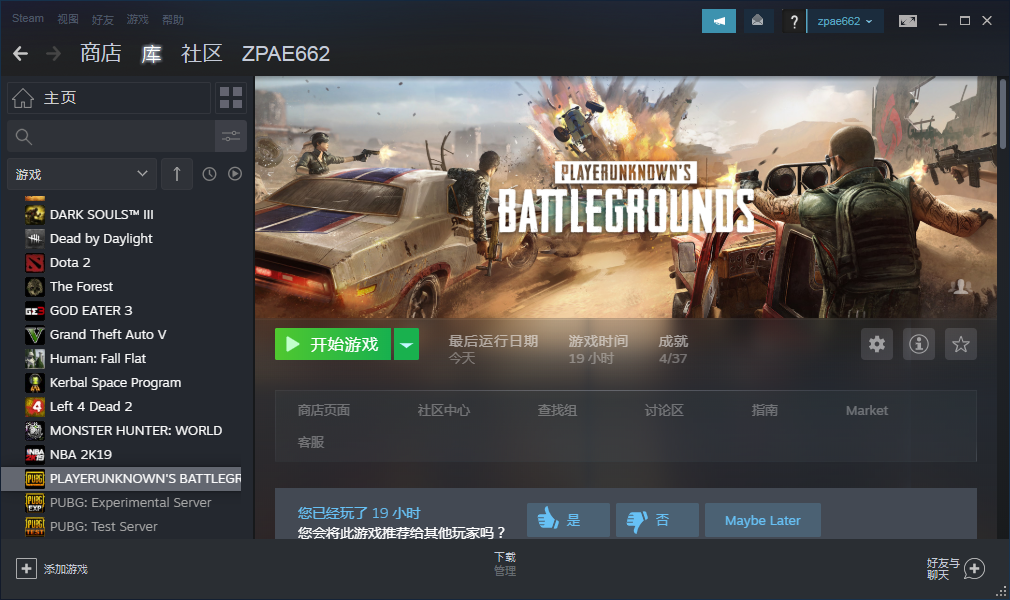Image resolution: width=1010 pixels, height=600 pixels.
Task: Go to 社区 tab
Action: pyautogui.click(x=202, y=53)
